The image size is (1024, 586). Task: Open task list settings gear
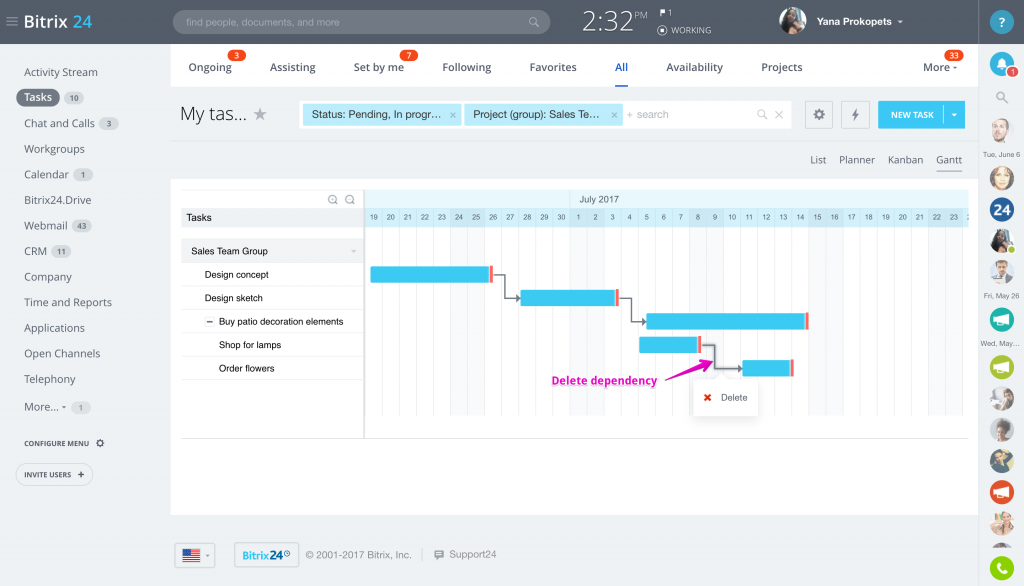pos(819,115)
